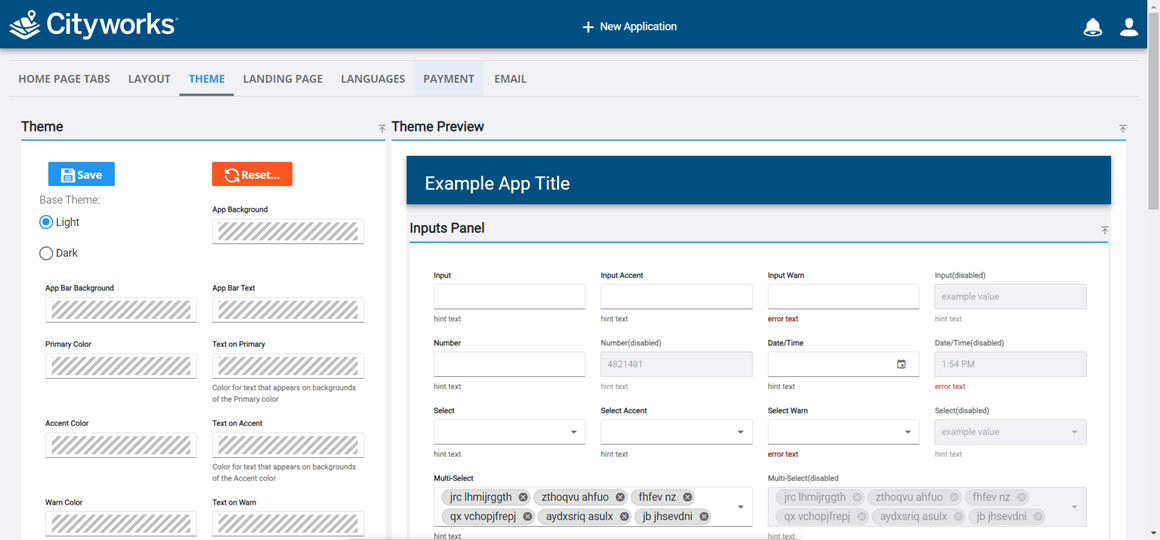Click the Cityworks logo
This screenshot has width=1160, height=540.
(x=93, y=25)
